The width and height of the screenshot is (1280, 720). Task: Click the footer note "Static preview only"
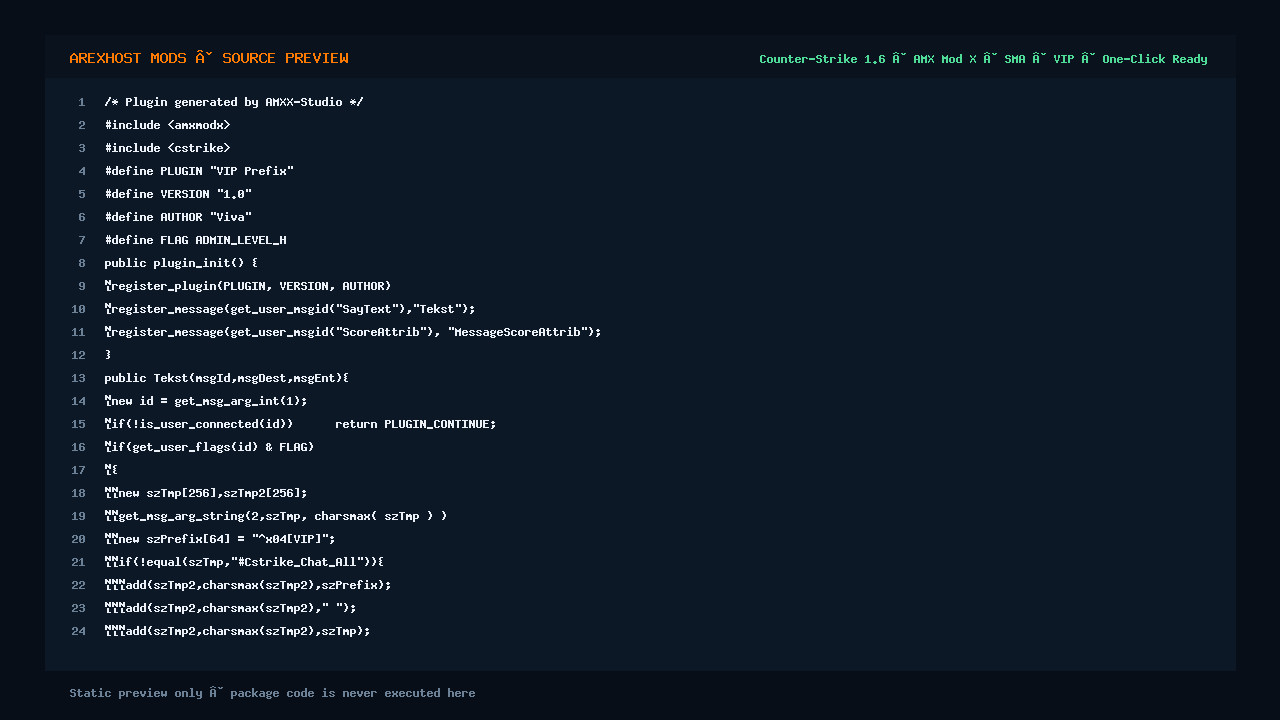tap(135, 693)
